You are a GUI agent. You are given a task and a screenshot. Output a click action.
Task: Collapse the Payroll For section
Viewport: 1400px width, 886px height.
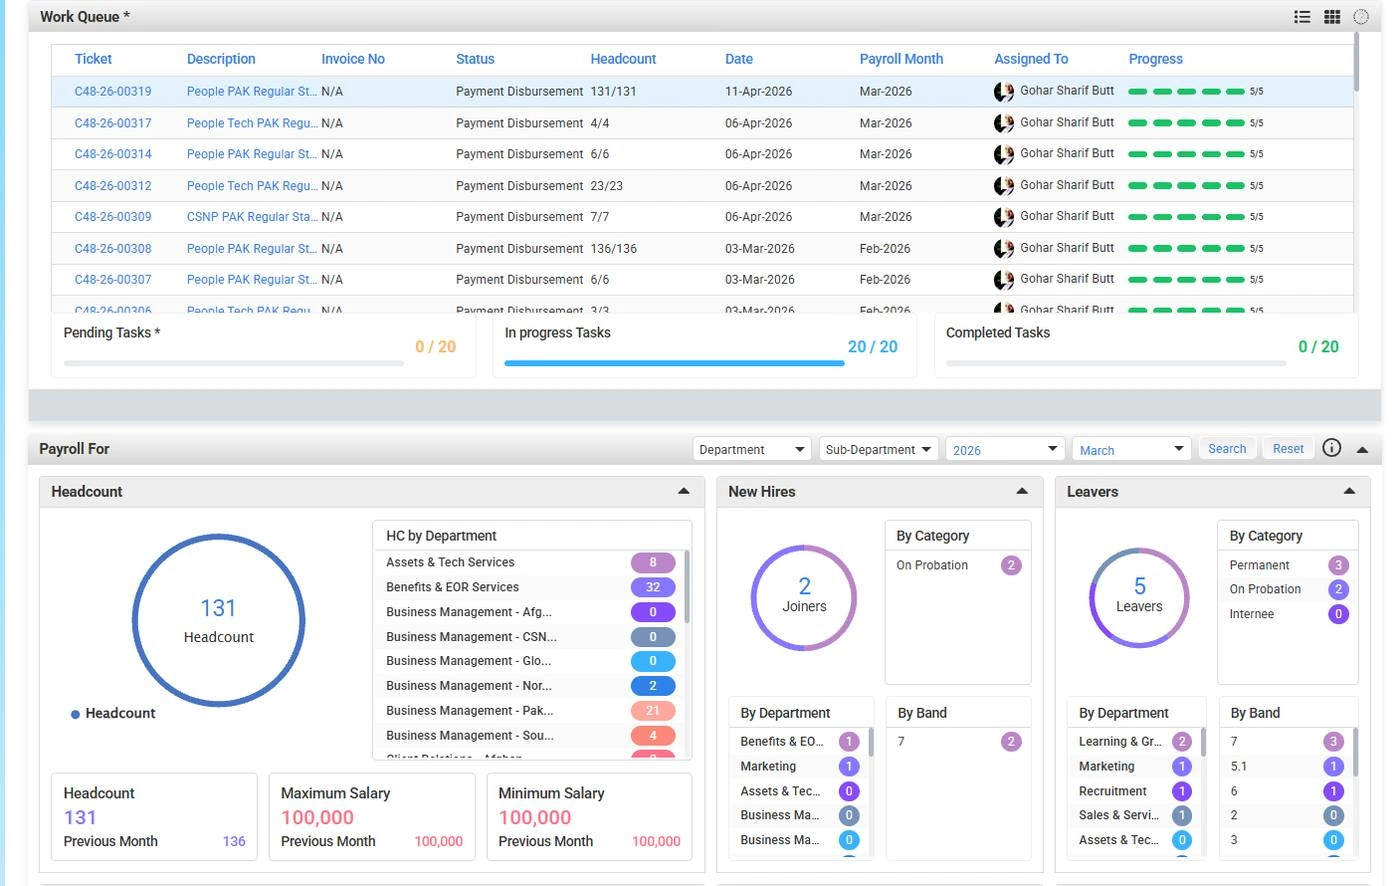[1362, 450]
